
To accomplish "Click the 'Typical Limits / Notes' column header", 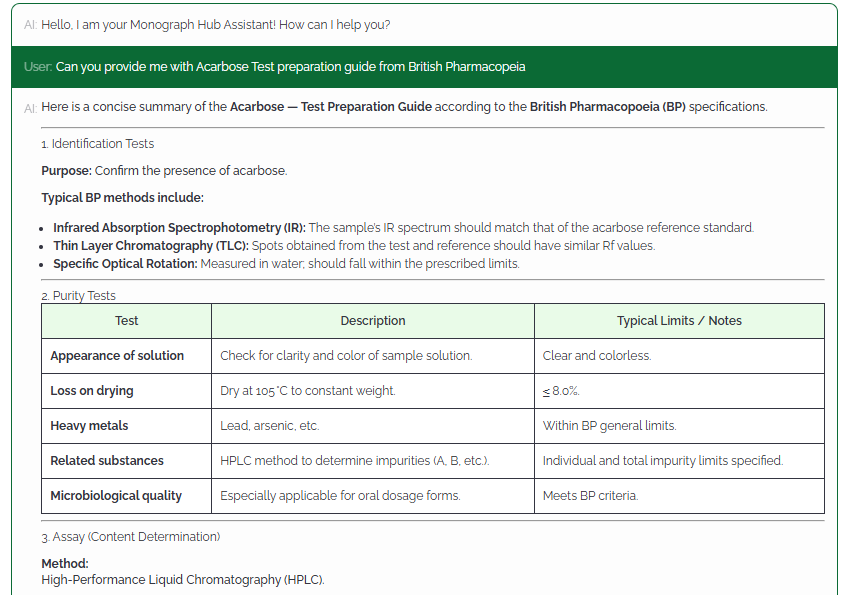I will coord(679,320).
